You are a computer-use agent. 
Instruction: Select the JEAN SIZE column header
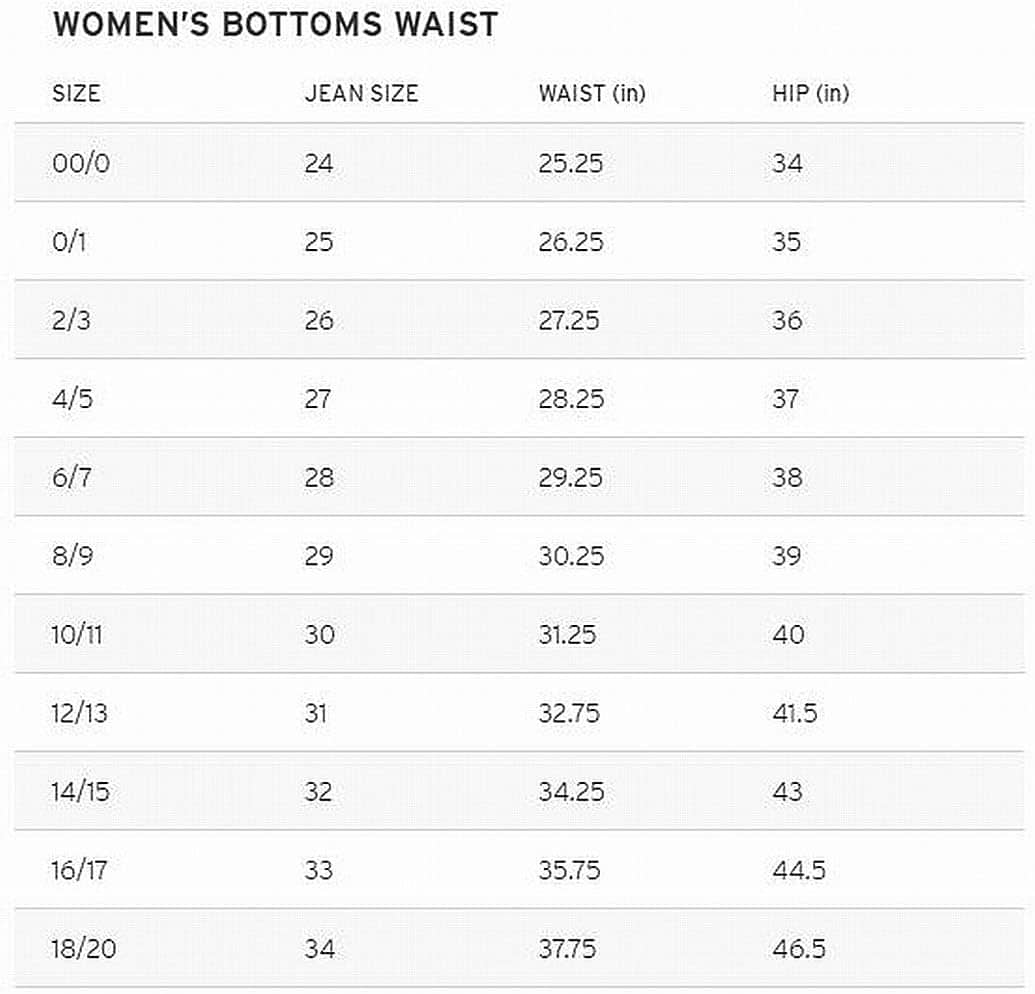361,93
